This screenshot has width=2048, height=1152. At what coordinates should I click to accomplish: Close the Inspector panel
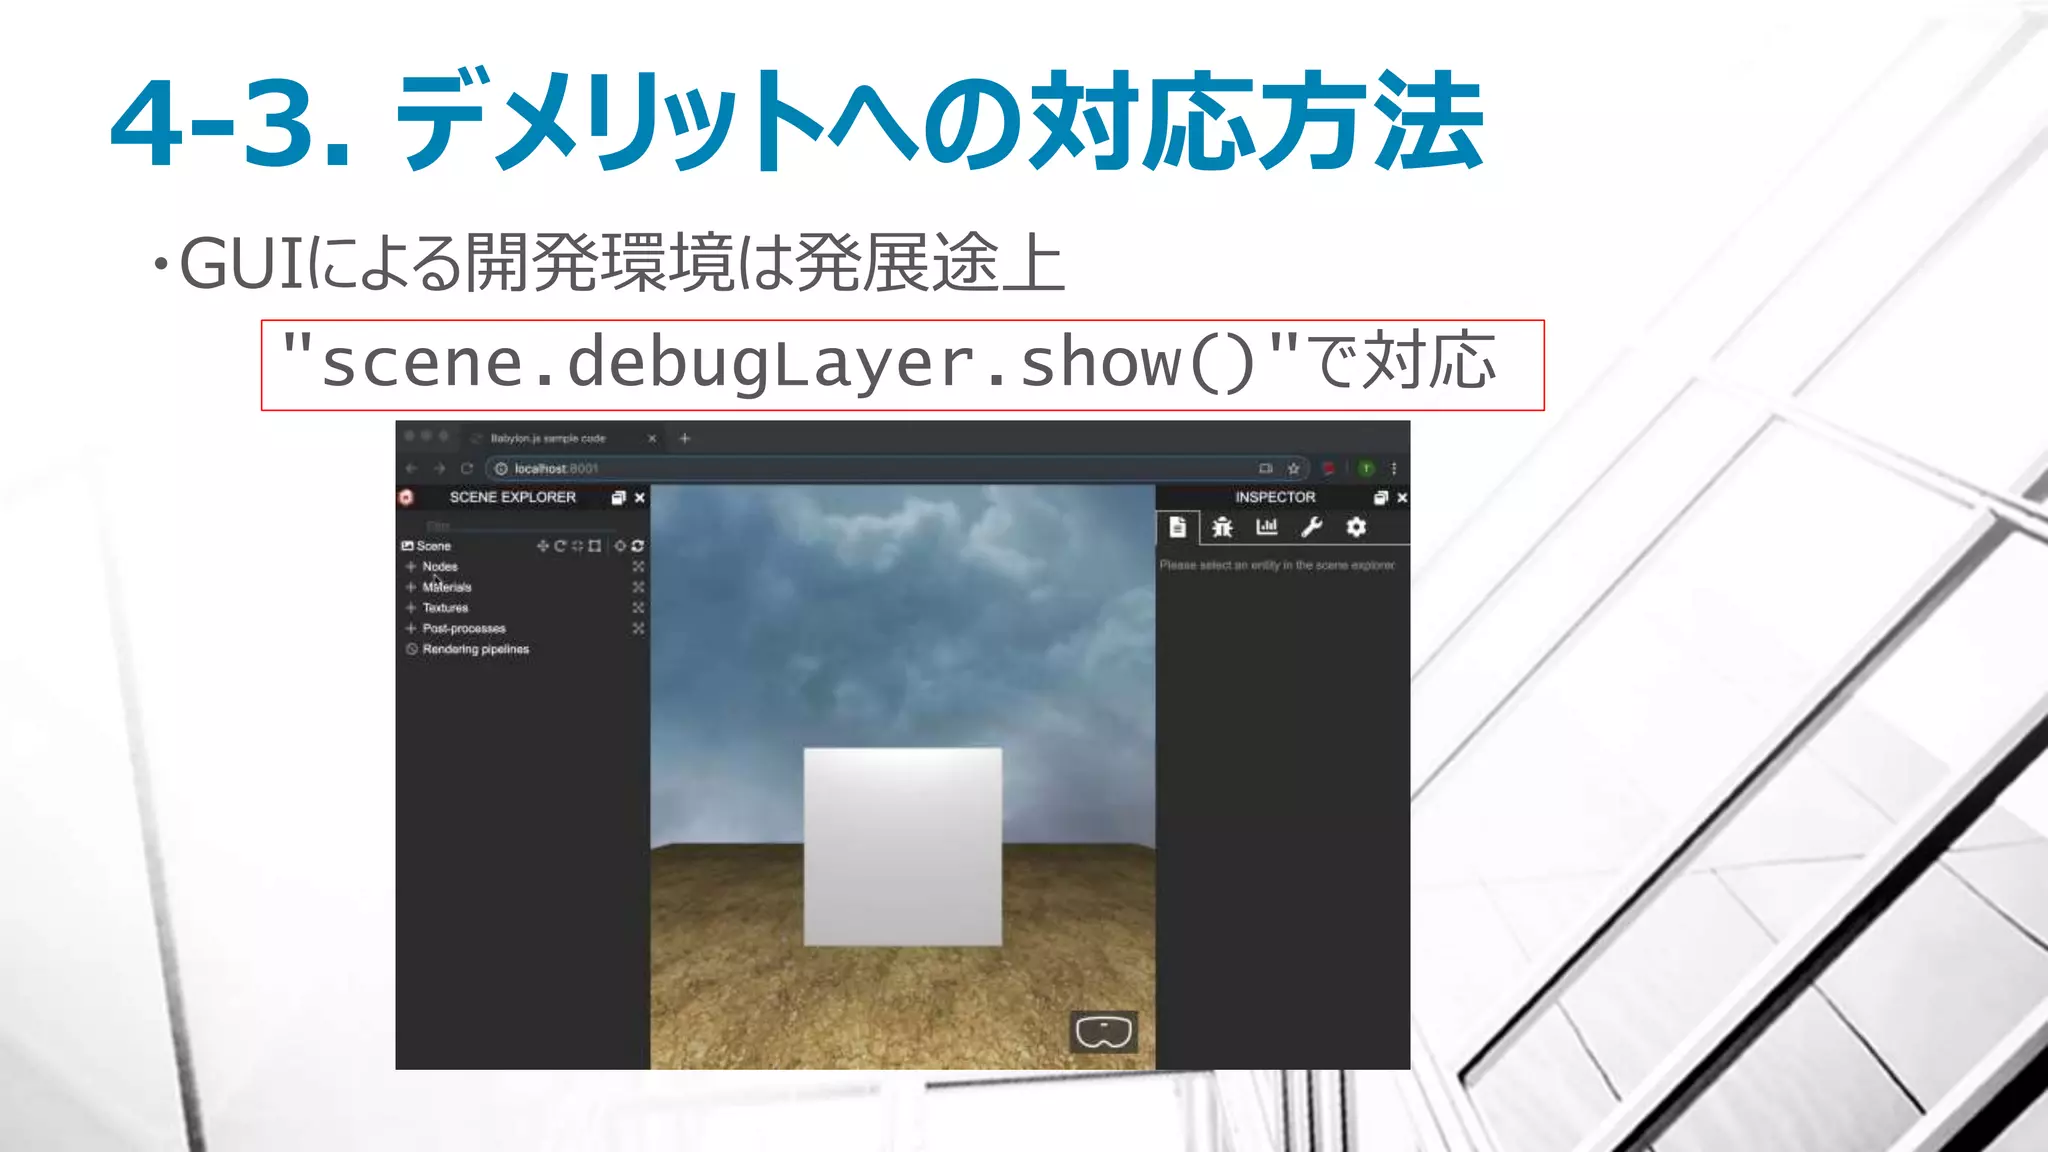1402,497
